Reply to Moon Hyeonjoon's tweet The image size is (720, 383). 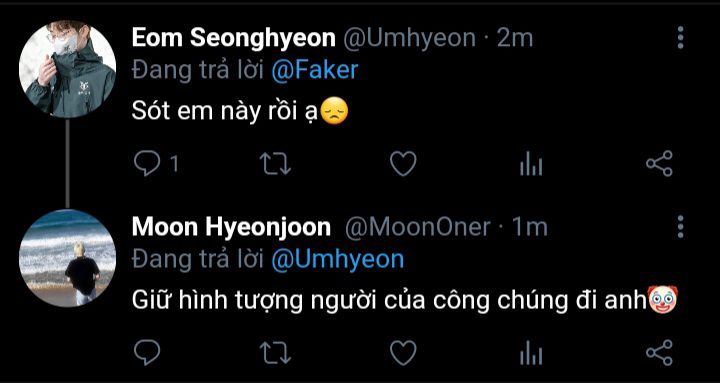[147, 353]
